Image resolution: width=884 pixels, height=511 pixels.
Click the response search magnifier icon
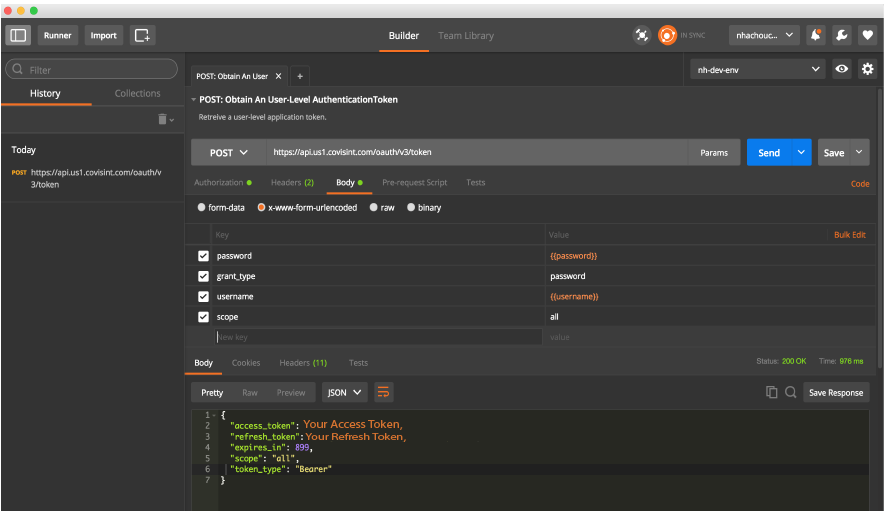click(790, 393)
